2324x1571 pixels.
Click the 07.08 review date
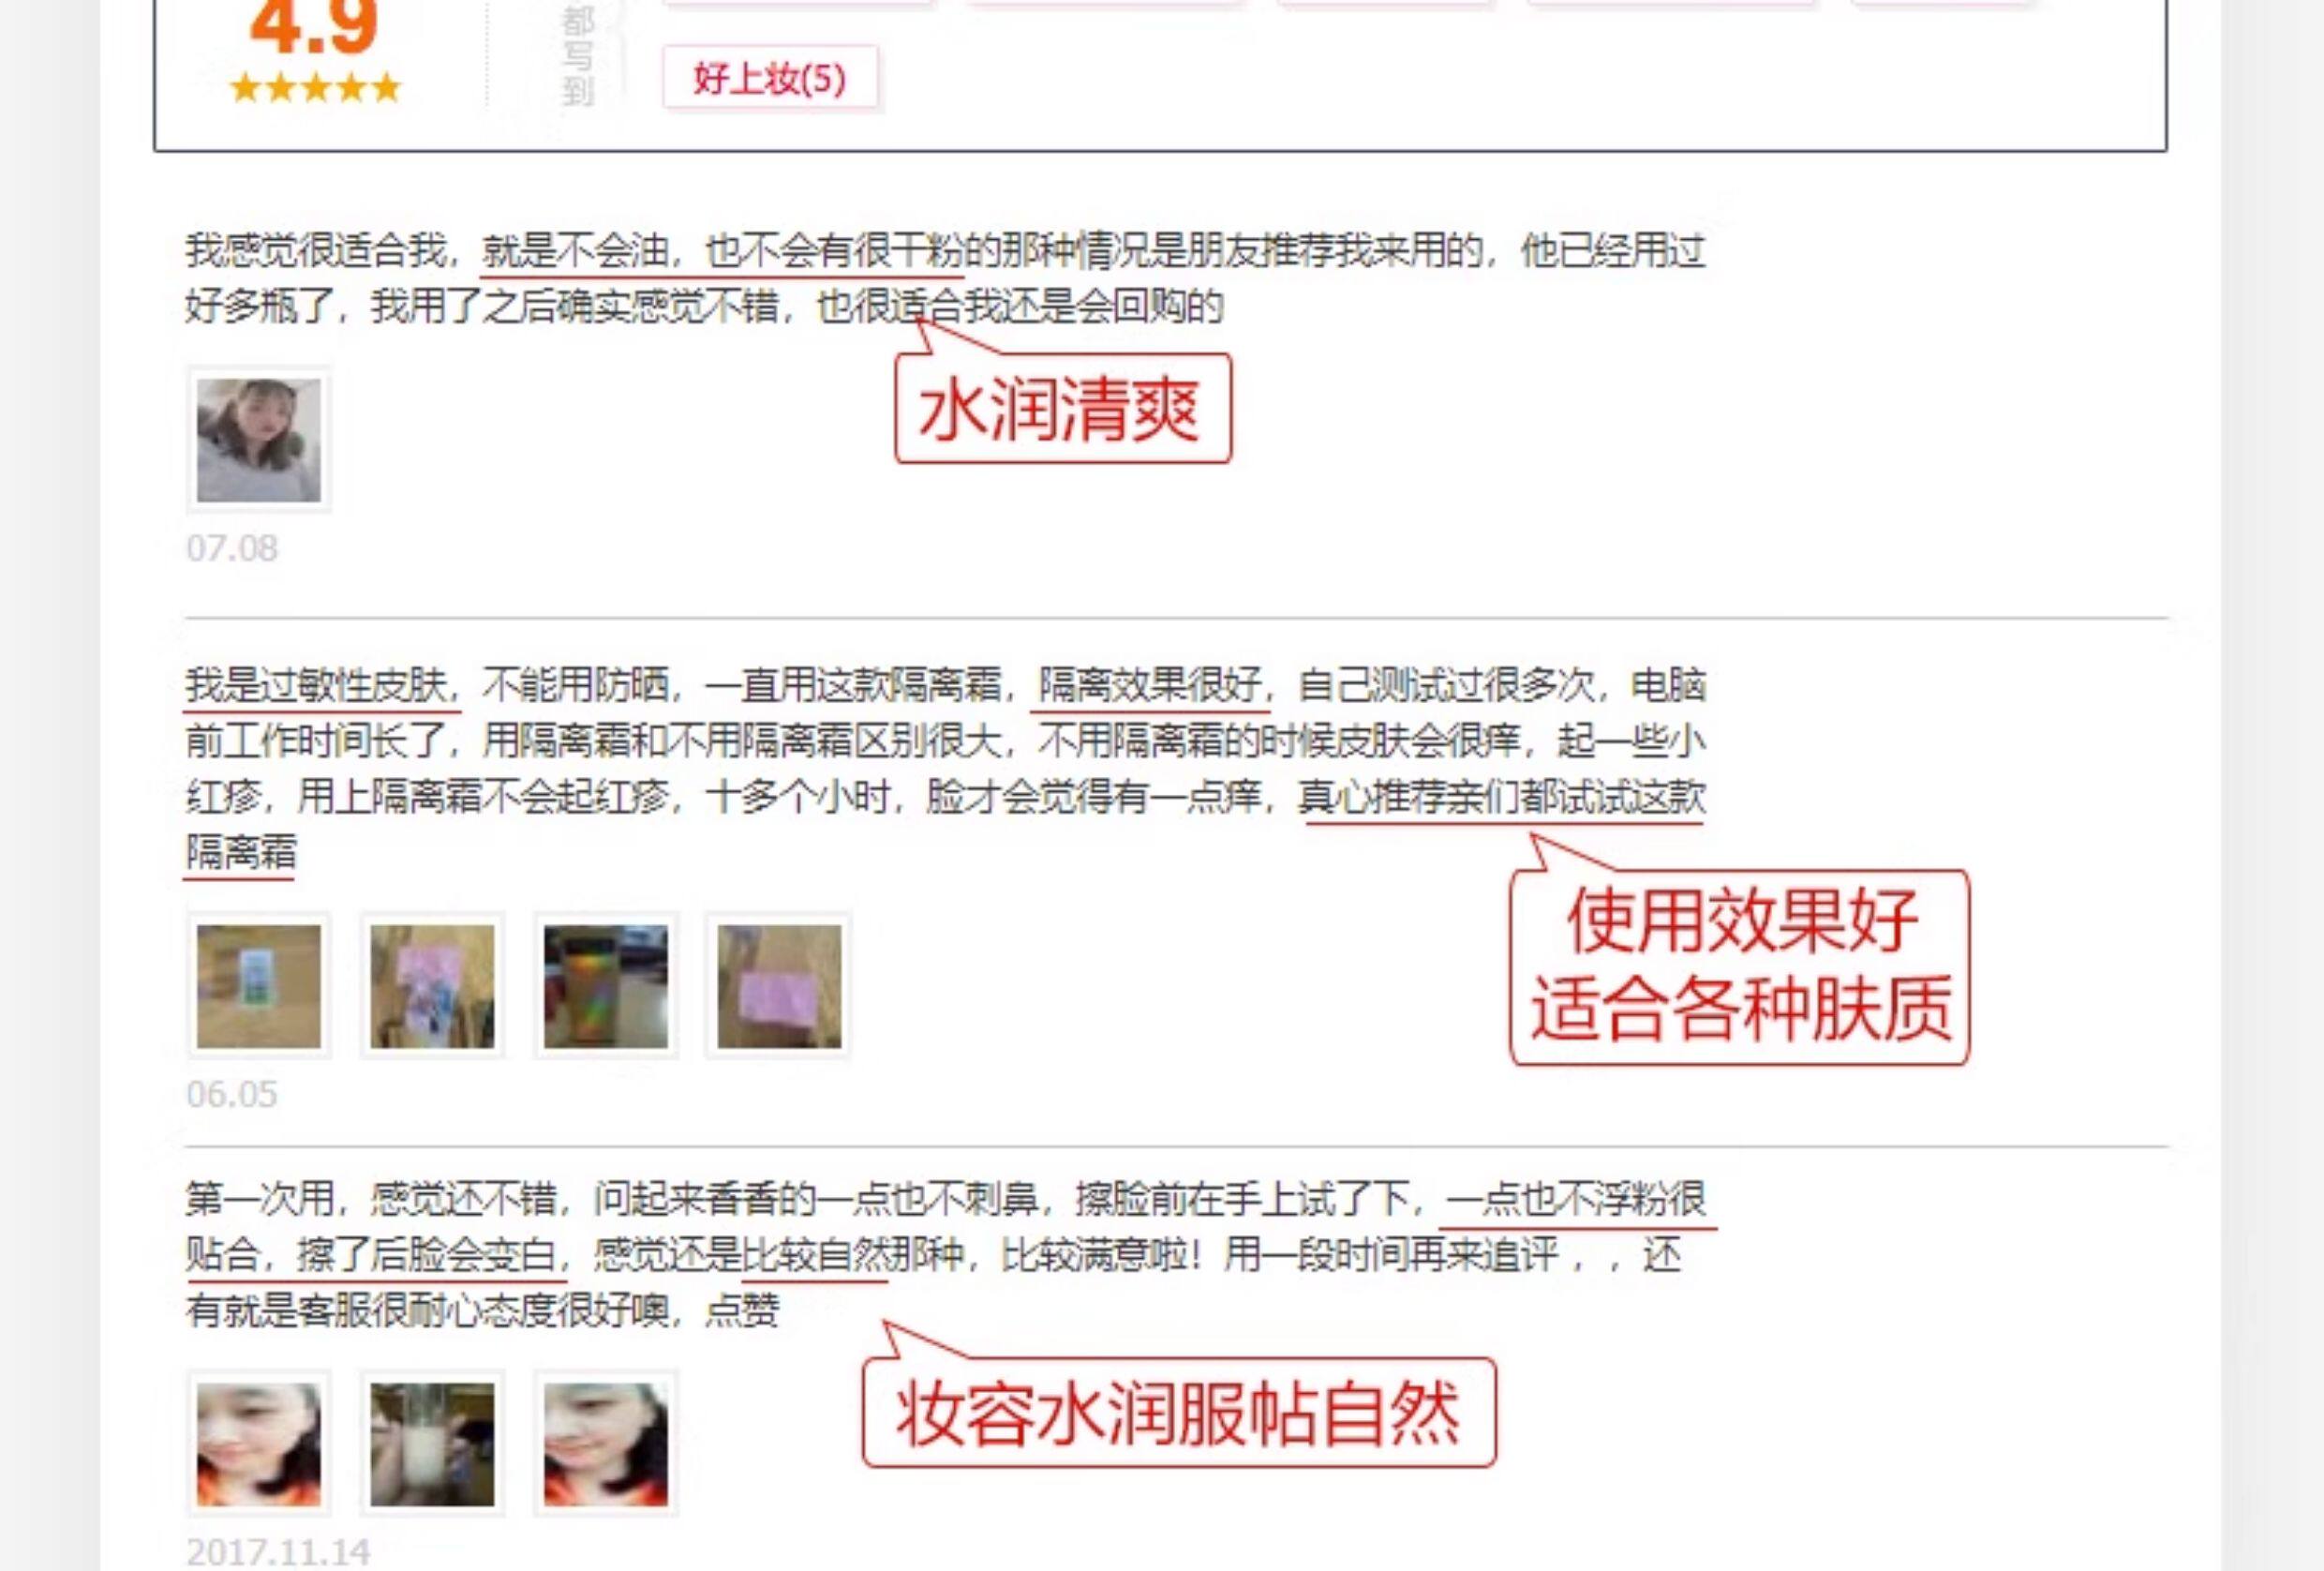click(x=232, y=548)
